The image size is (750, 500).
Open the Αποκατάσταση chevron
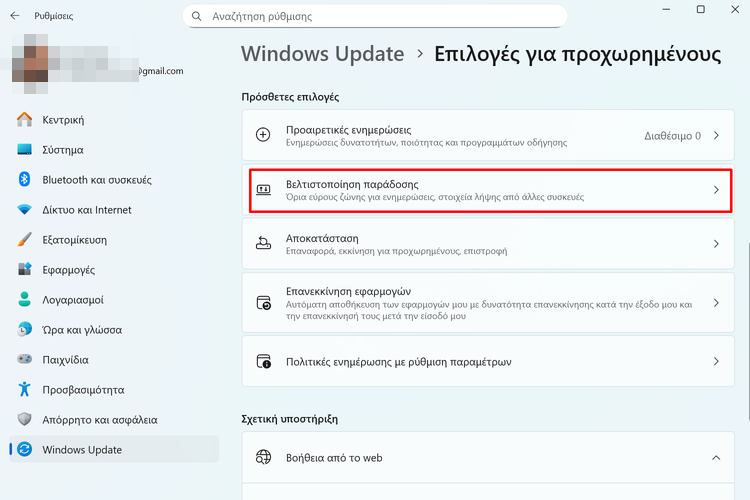coord(716,244)
